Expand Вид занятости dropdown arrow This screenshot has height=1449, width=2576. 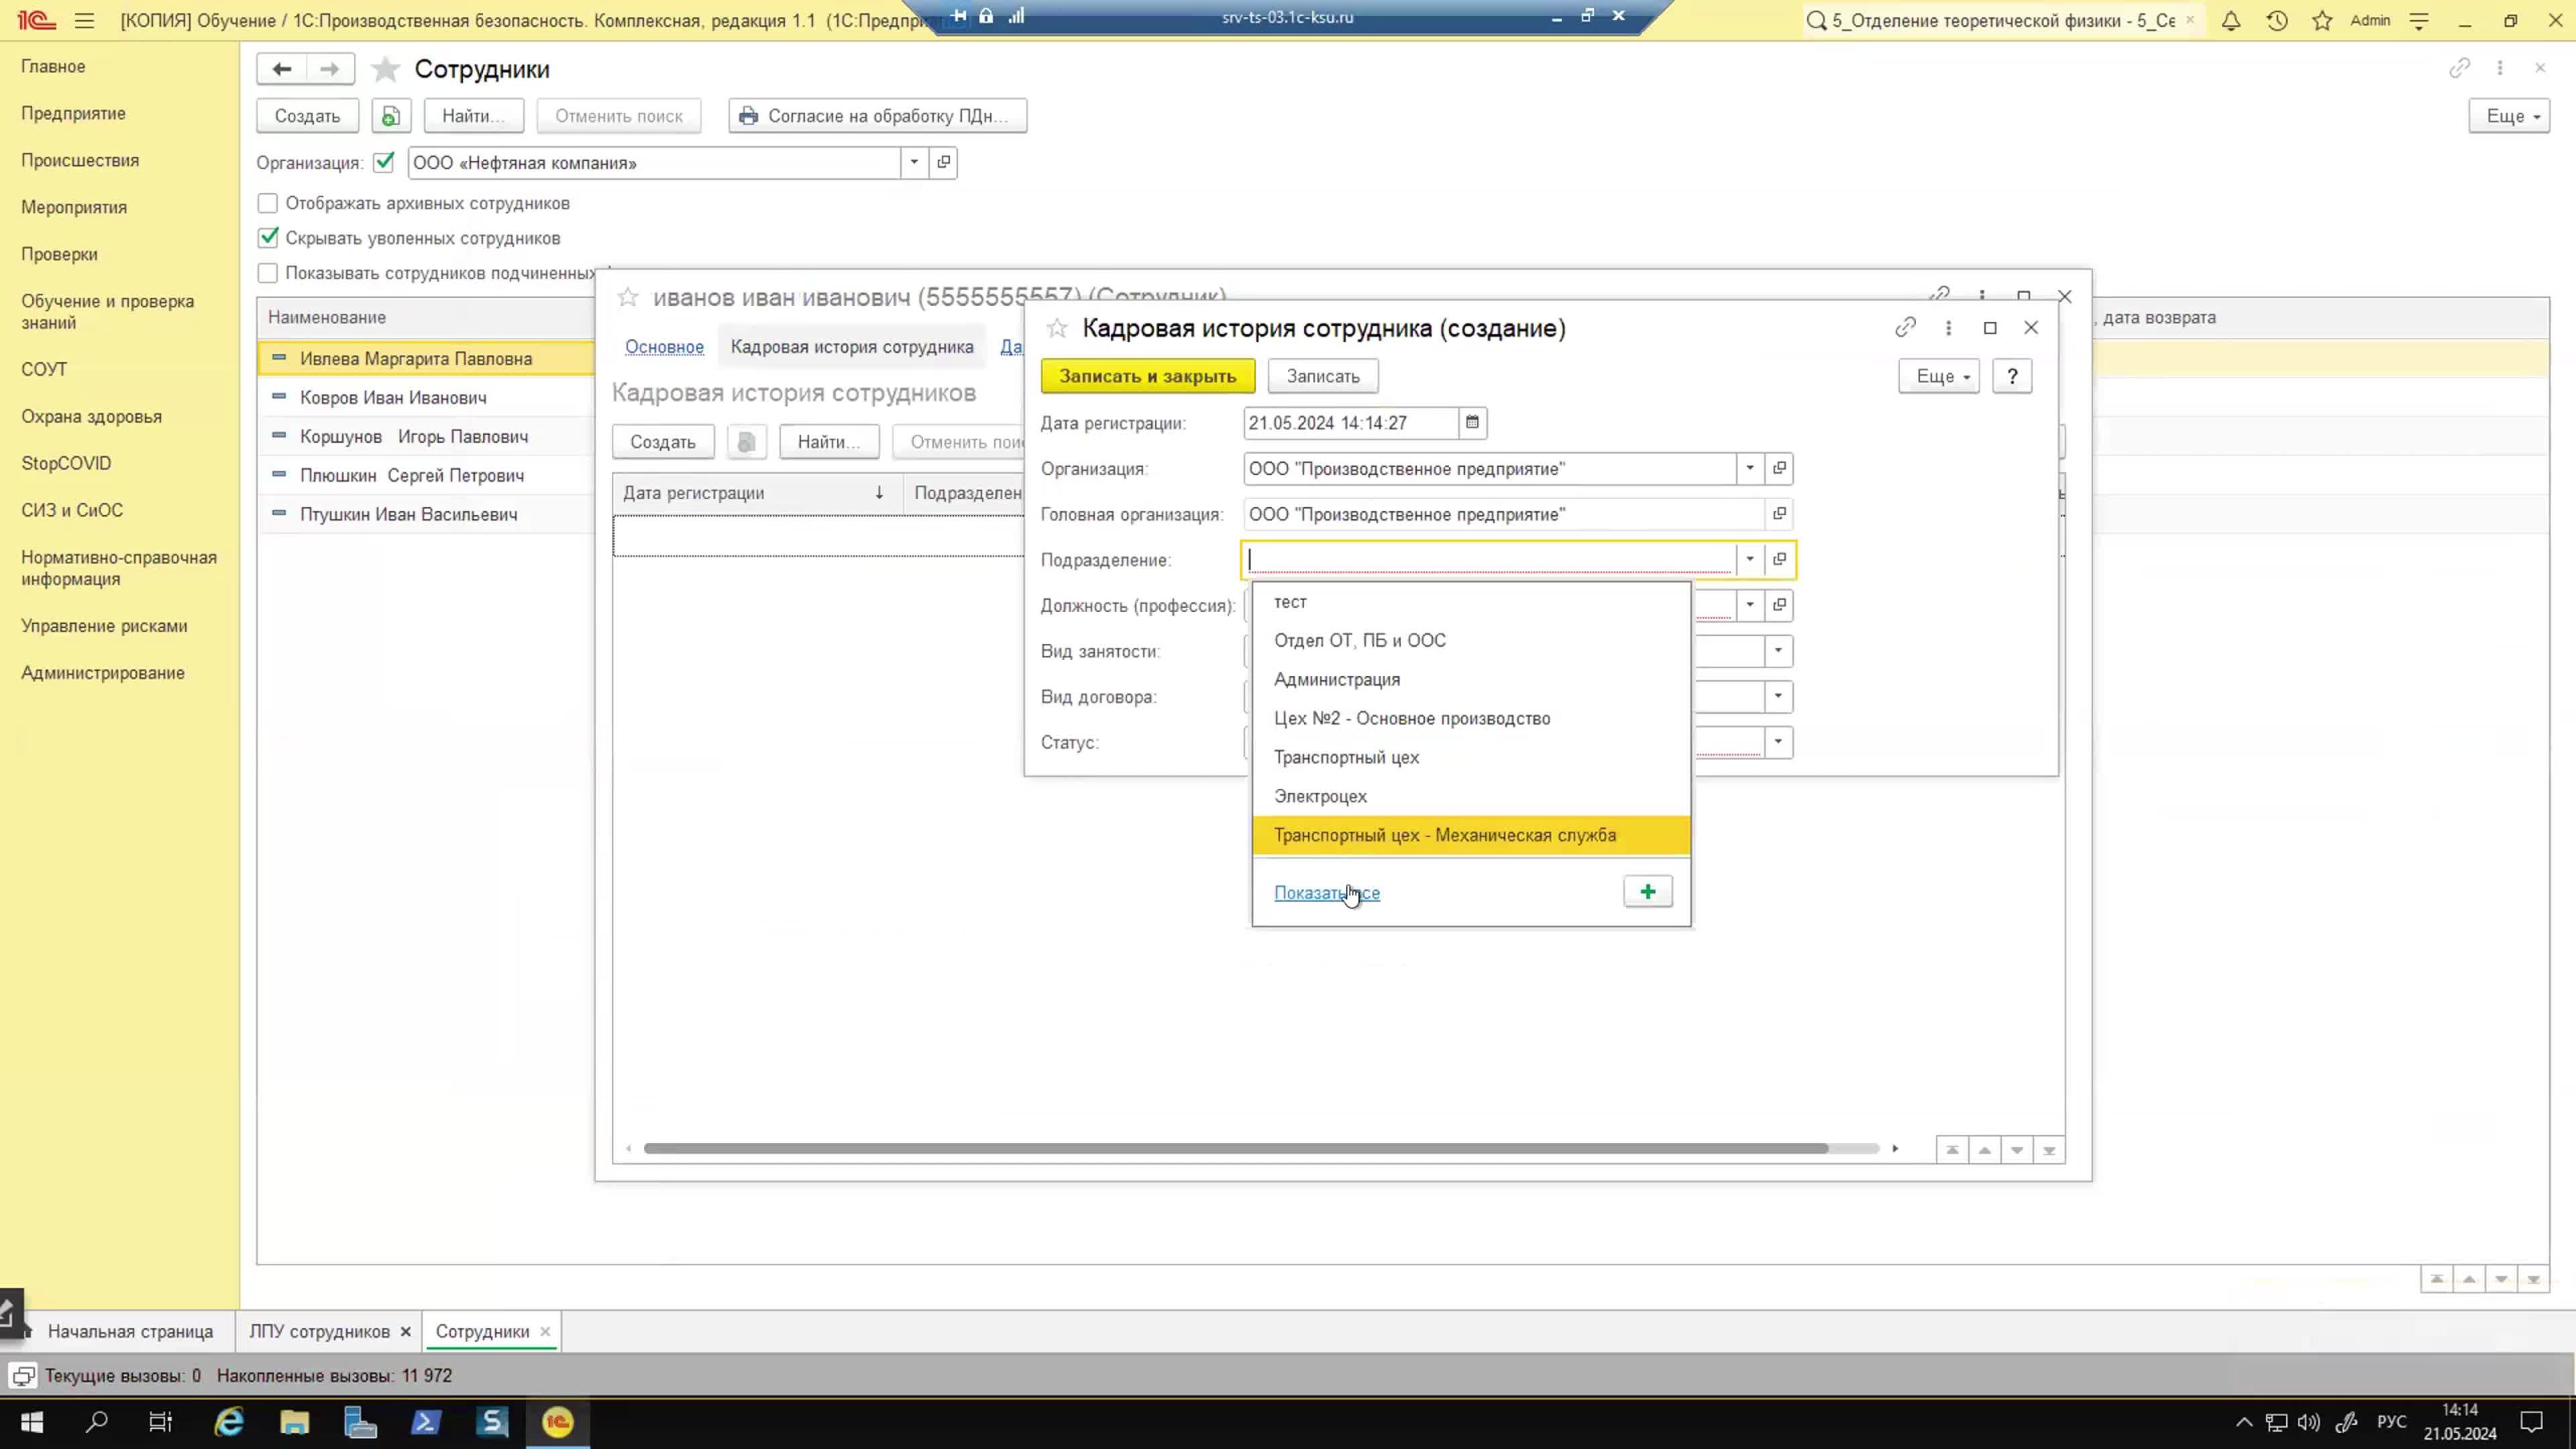pyautogui.click(x=1778, y=651)
